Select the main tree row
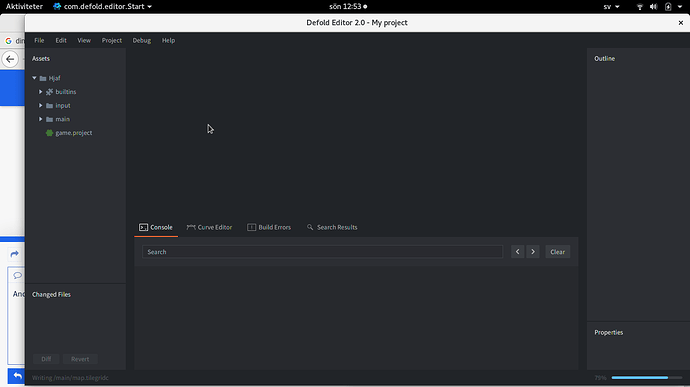 point(75,119)
